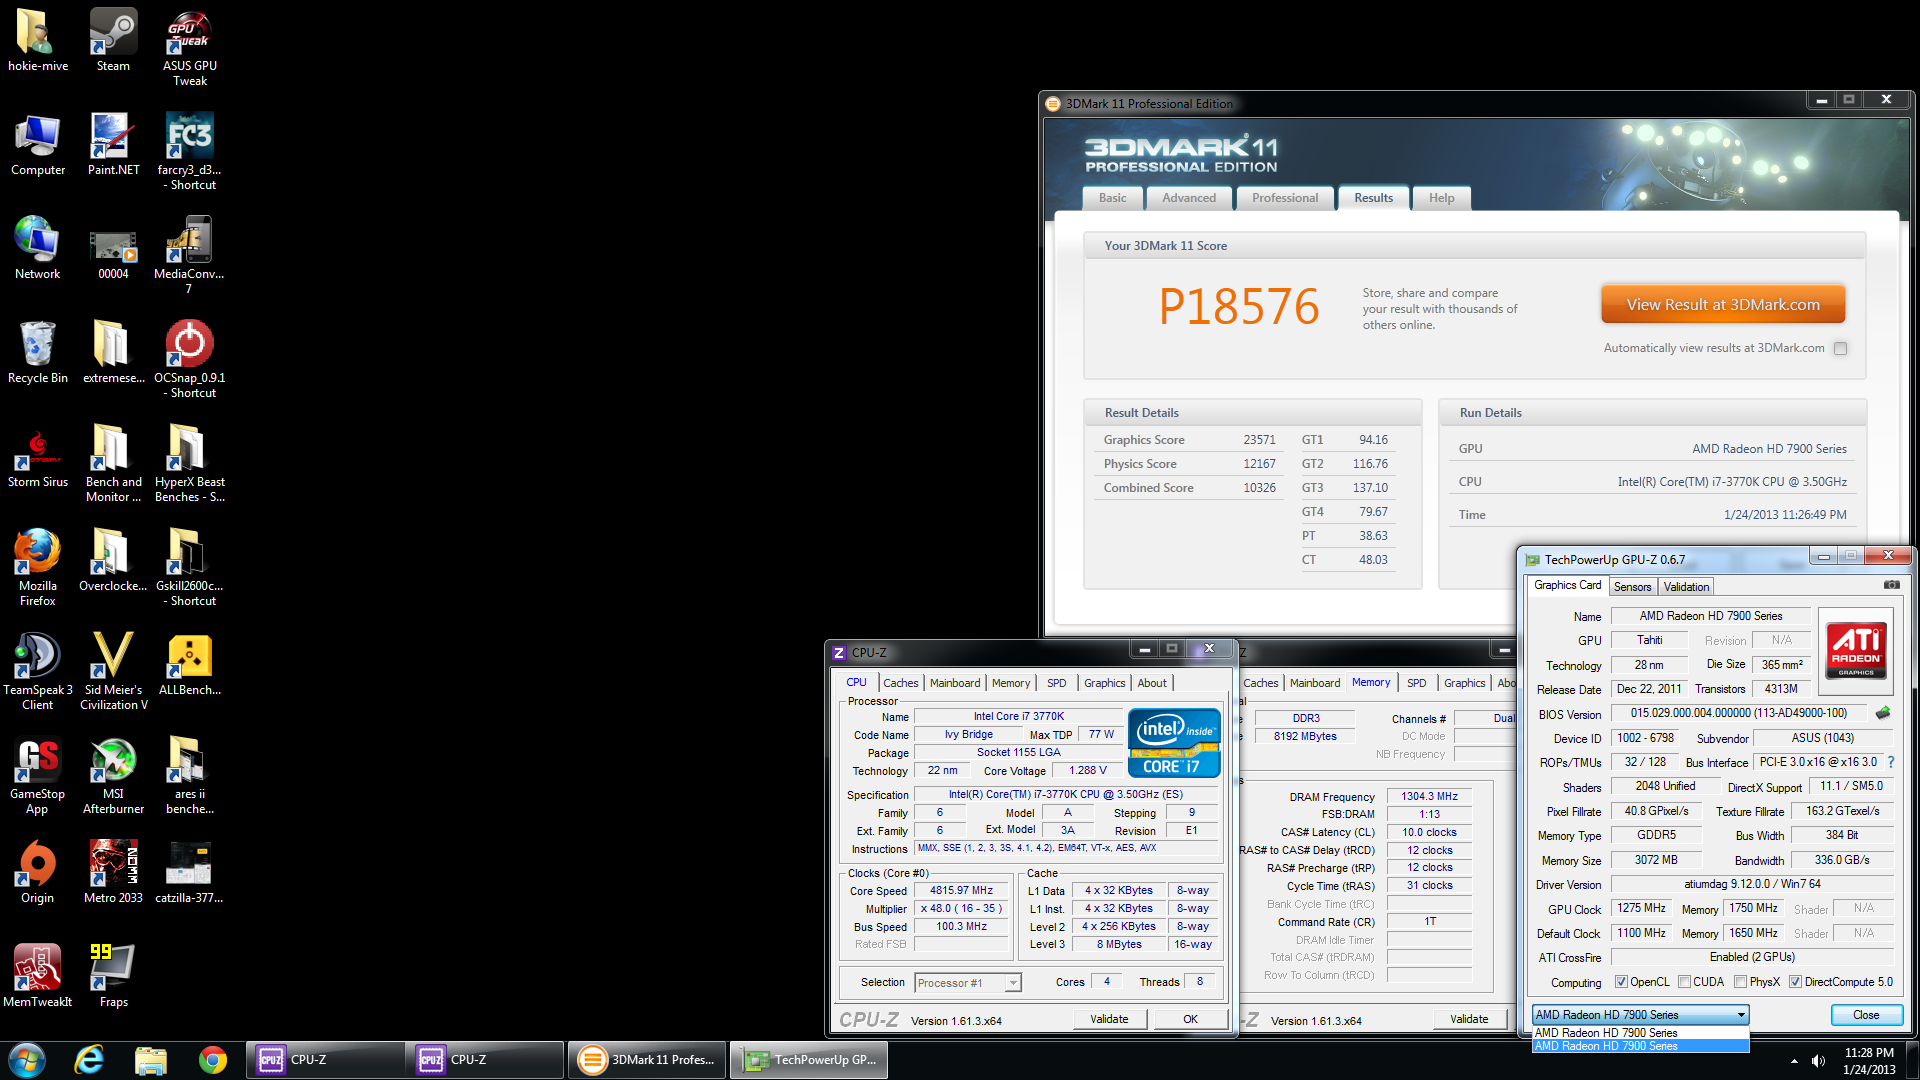Viewport: 1920px width, 1080px height.
Task: Launch farcry3_d3 shortcut icon
Action: click(189, 151)
